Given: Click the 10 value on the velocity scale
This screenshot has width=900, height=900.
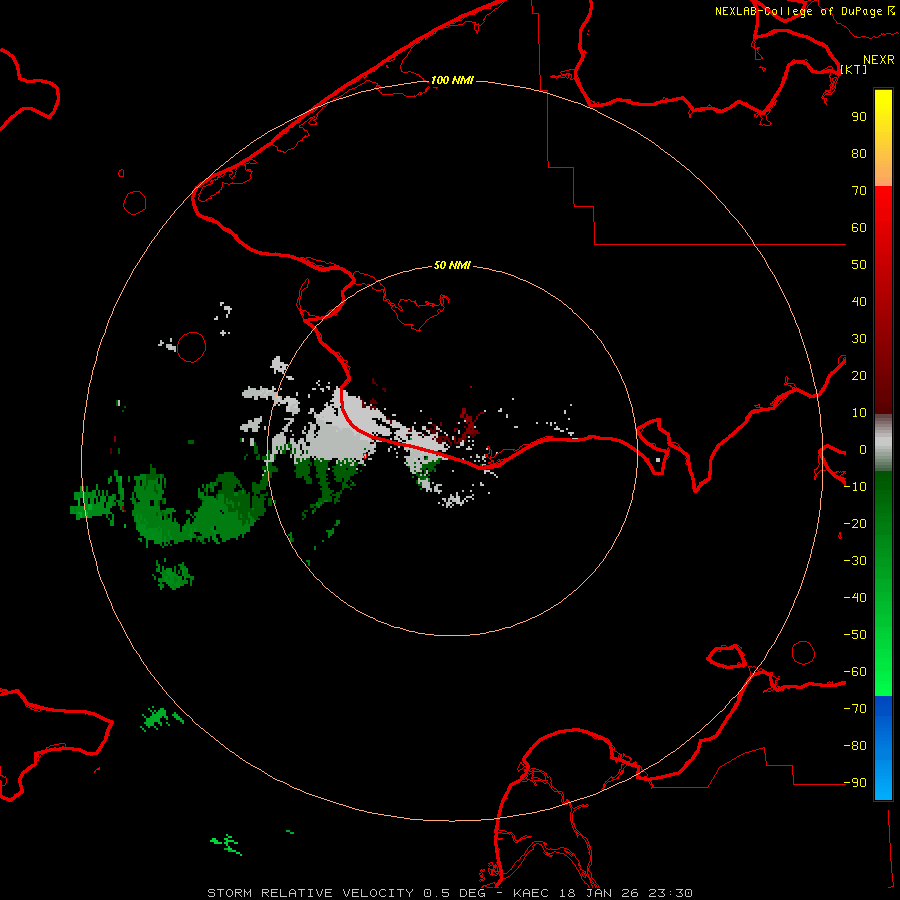Looking at the screenshot, I should (x=859, y=413).
